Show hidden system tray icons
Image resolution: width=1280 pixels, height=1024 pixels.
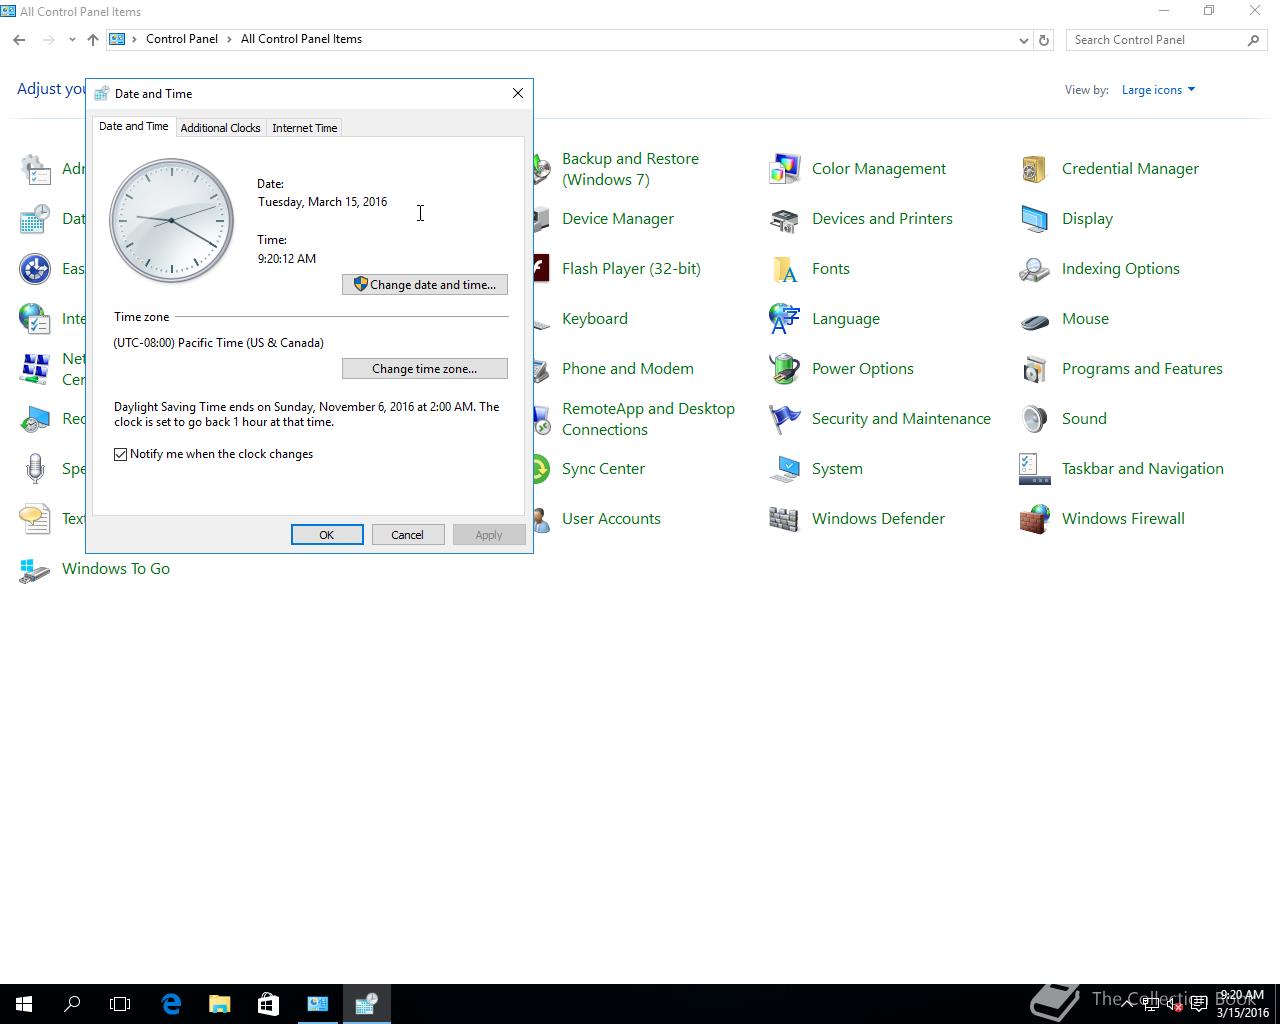[x=1128, y=1004]
